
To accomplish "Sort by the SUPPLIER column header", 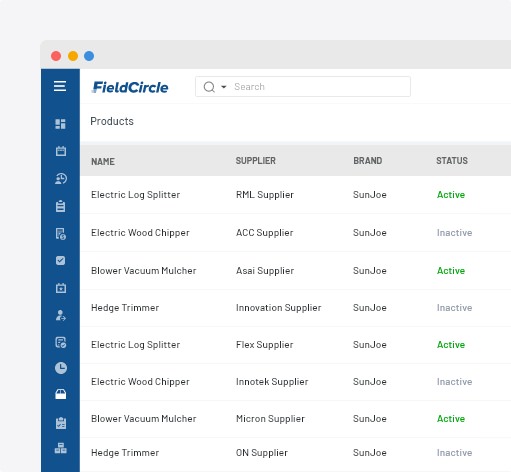I will (256, 161).
